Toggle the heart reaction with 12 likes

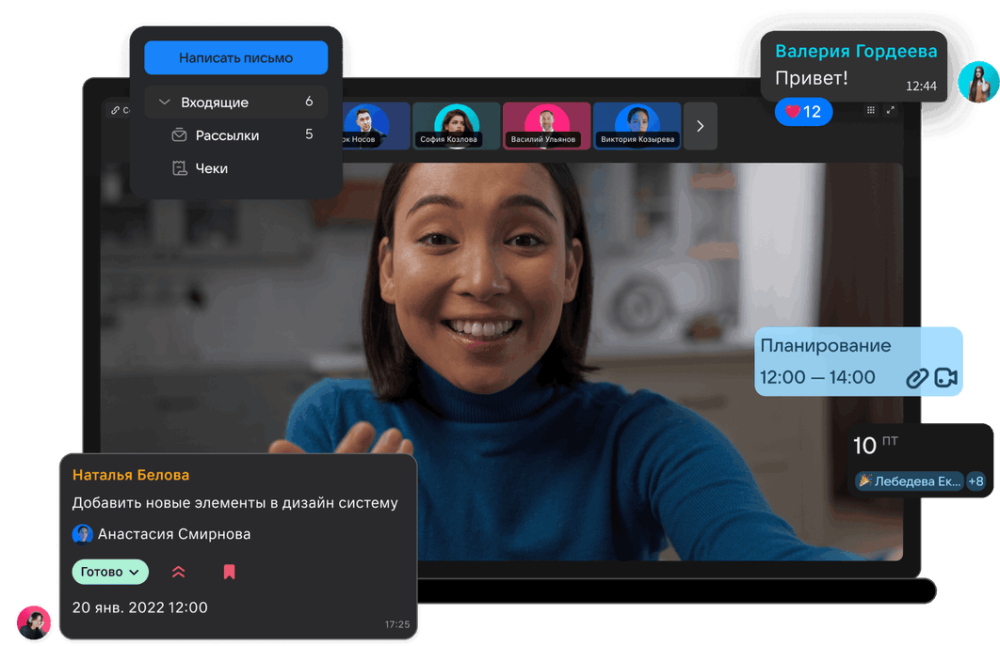(803, 112)
